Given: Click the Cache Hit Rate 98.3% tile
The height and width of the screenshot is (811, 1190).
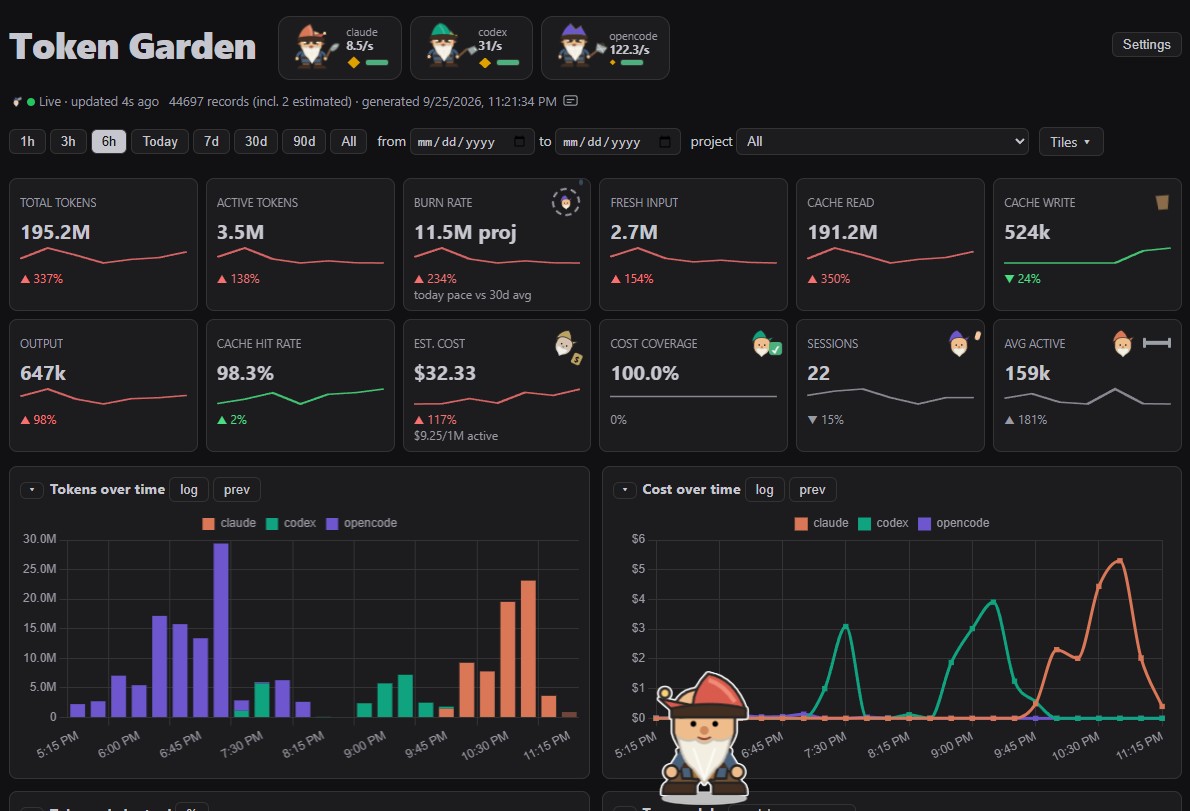Looking at the screenshot, I should [300, 385].
